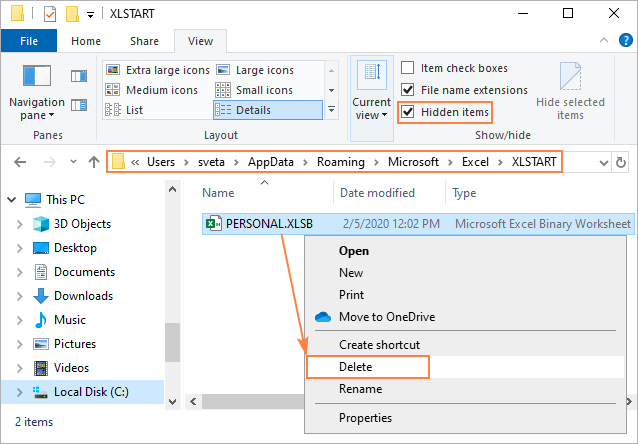This screenshot has width=638, height=444.
Task: Select Downloads in the navigation pane
Action: (82, 296)
